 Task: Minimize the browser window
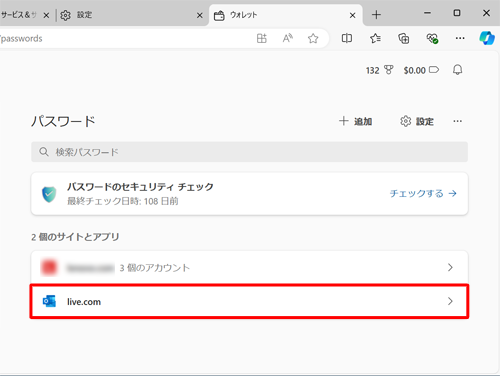[x=427, y=13]
